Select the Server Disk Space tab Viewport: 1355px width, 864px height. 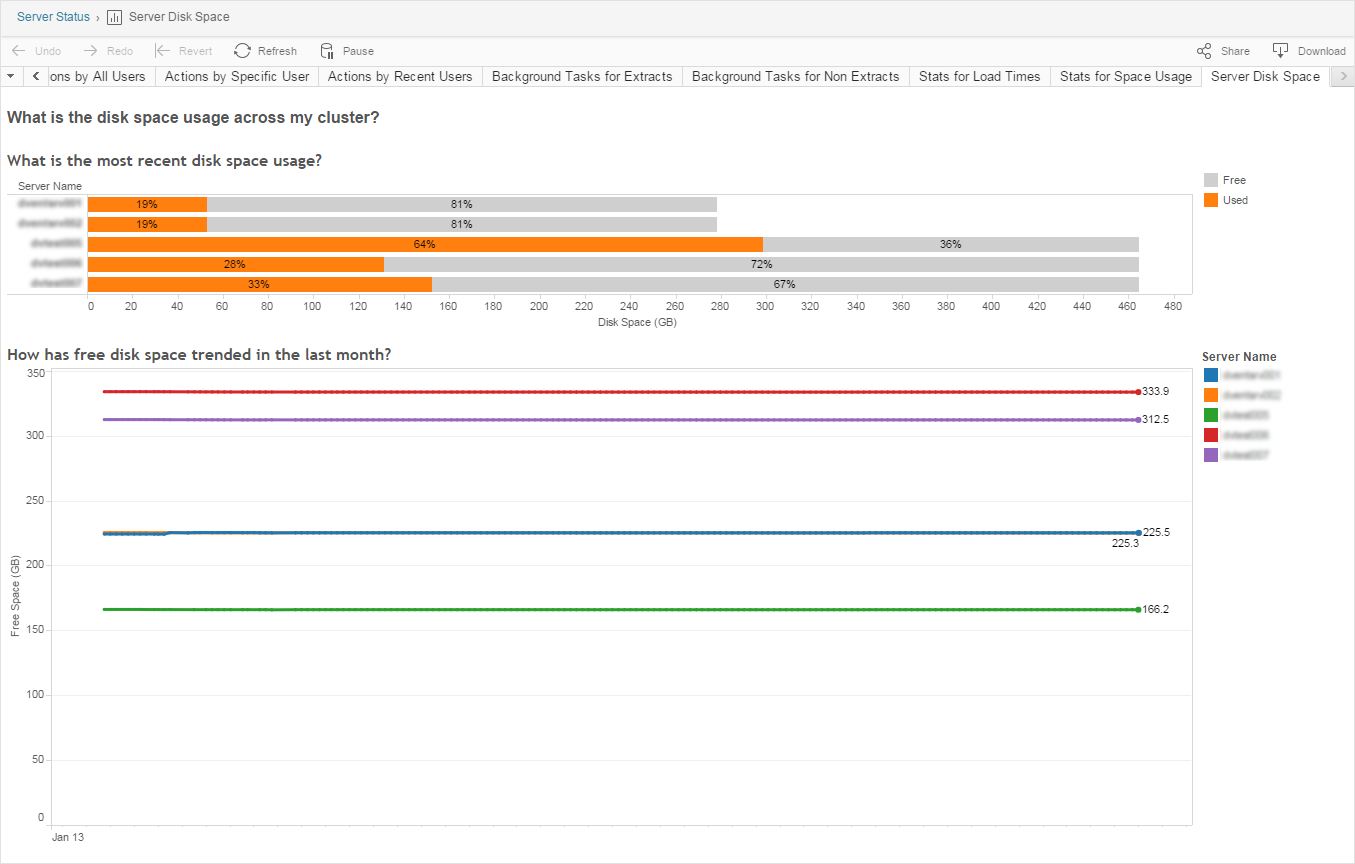pyautogui.click(x=1265, y=76)
